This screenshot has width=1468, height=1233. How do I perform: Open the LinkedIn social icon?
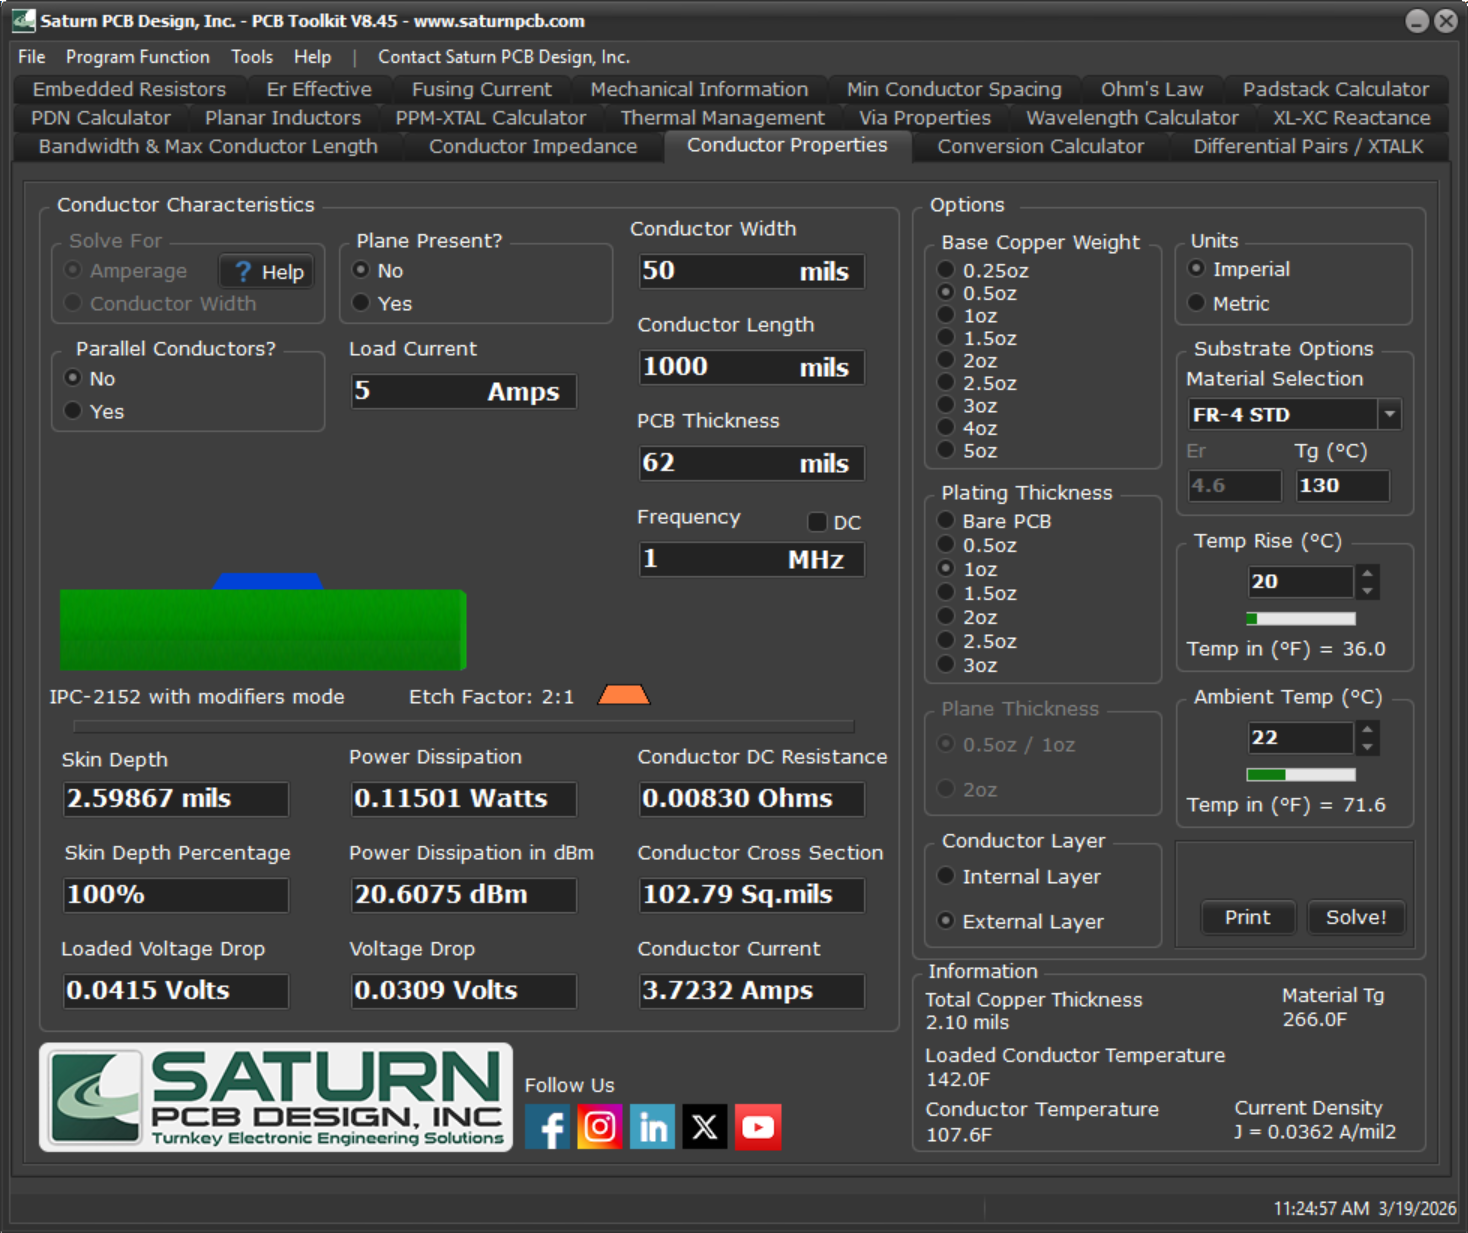pyautogui.click(x=652, y=1127)
